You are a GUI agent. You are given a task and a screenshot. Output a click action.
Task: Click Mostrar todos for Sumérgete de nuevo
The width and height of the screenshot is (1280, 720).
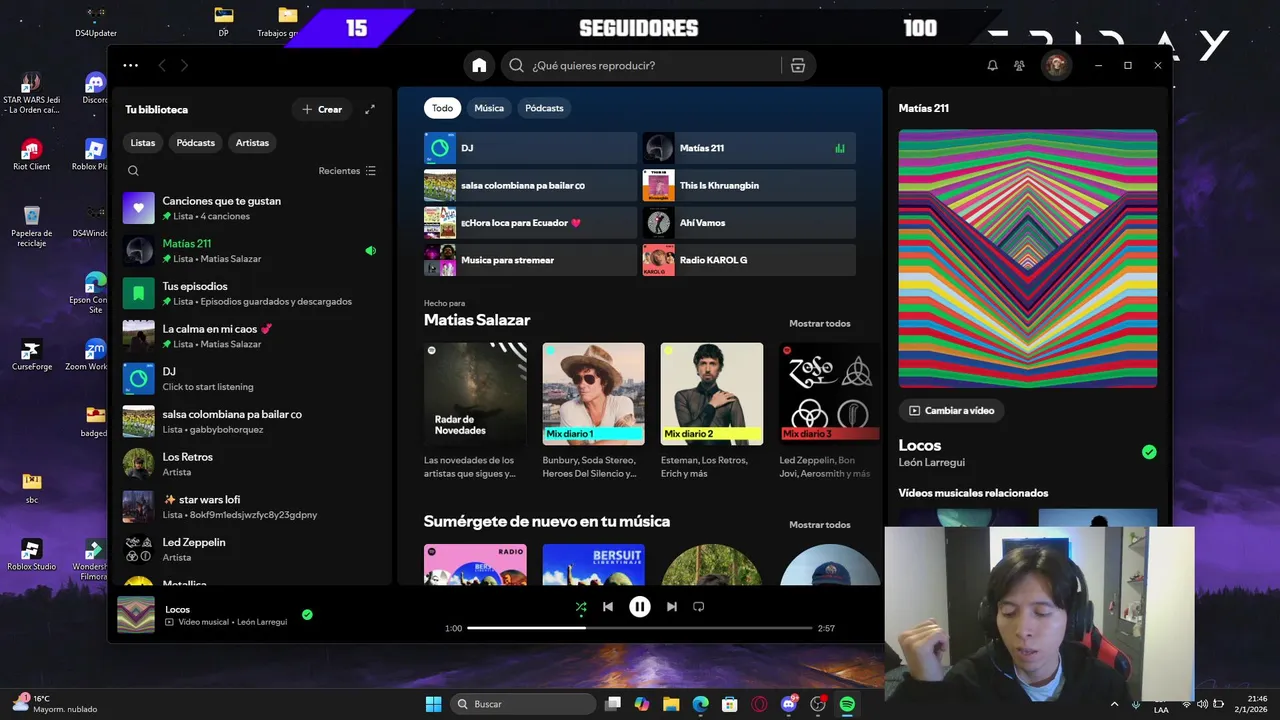click(x=820, y=524)
